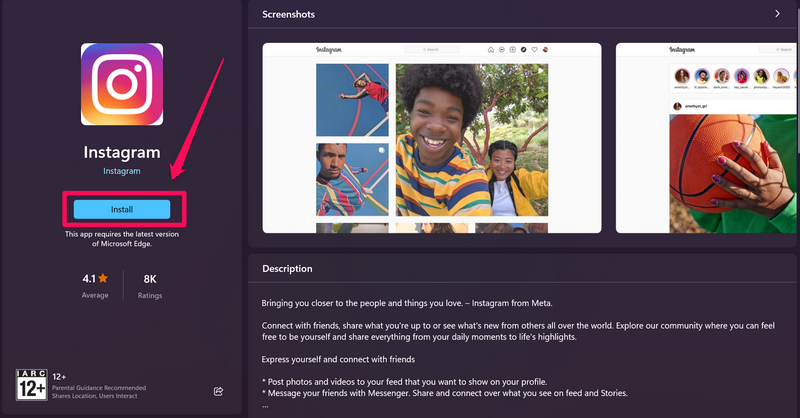
Task: Click 'Bringing you closer to the people' line
Action: pos(407,303)
